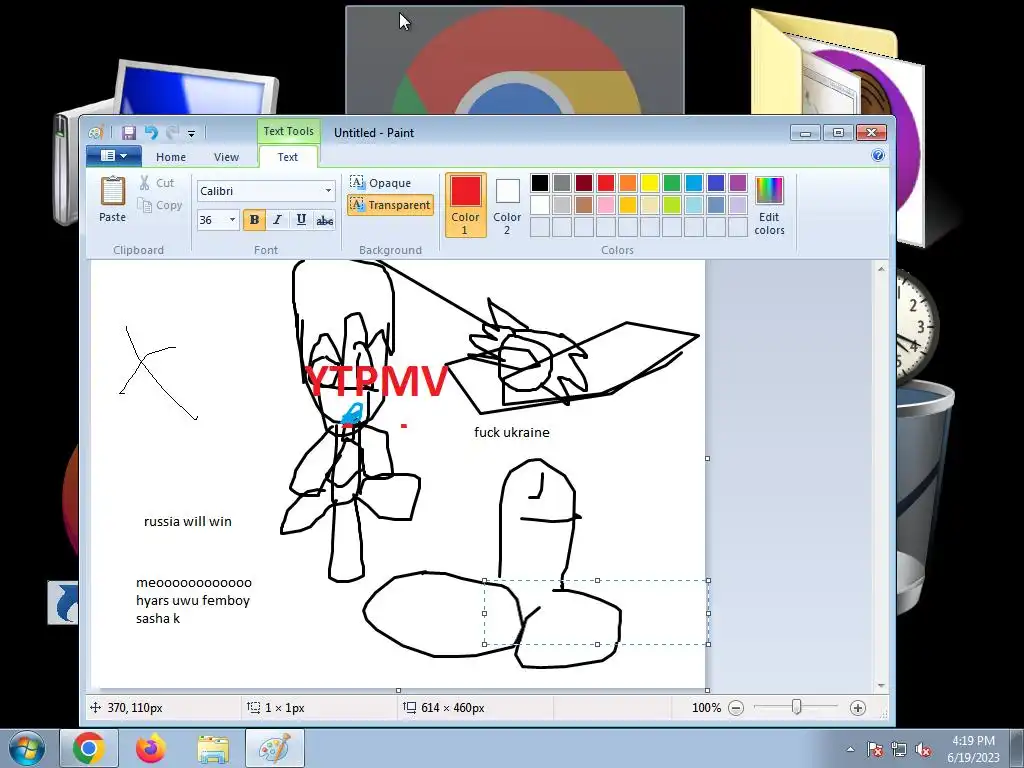The height and width of the screenshot is (768, 1024).
Task: Click the zoom out minus button
Action: point(736,708)
